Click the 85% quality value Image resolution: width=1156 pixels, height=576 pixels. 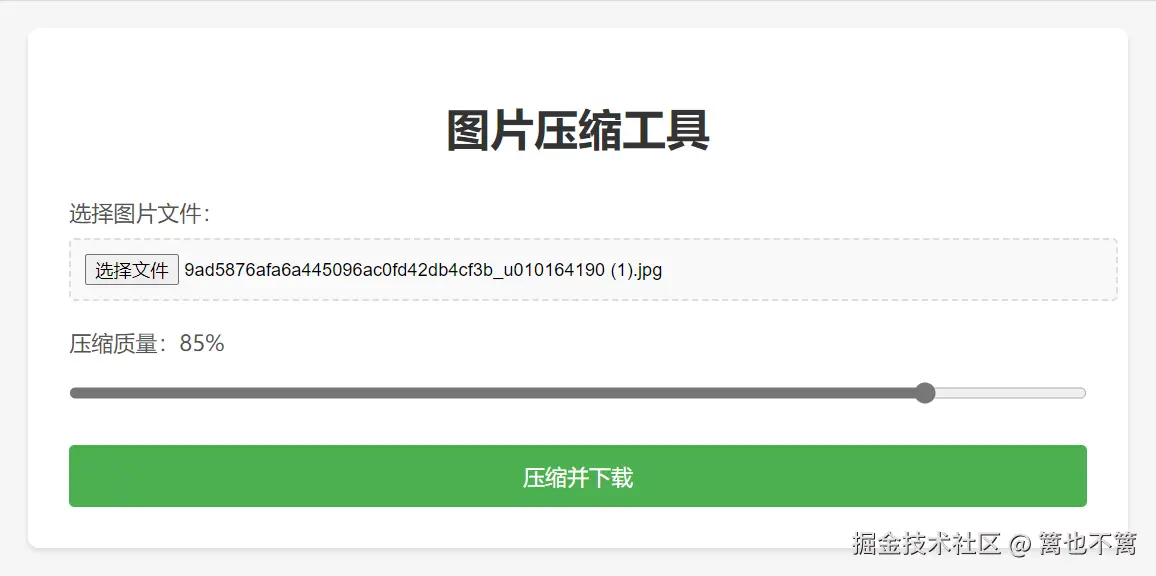tap(202, 343)
